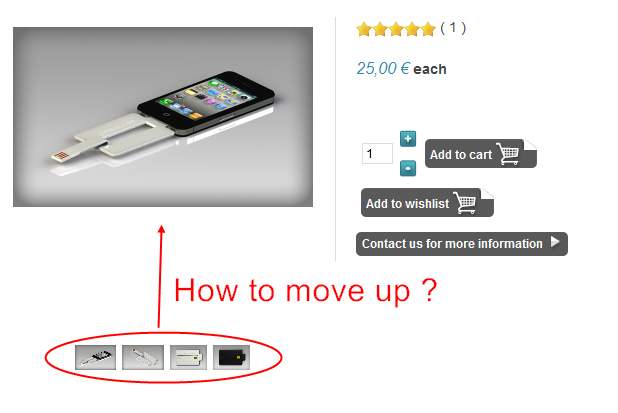Click the third rating star

coord(396,29)
